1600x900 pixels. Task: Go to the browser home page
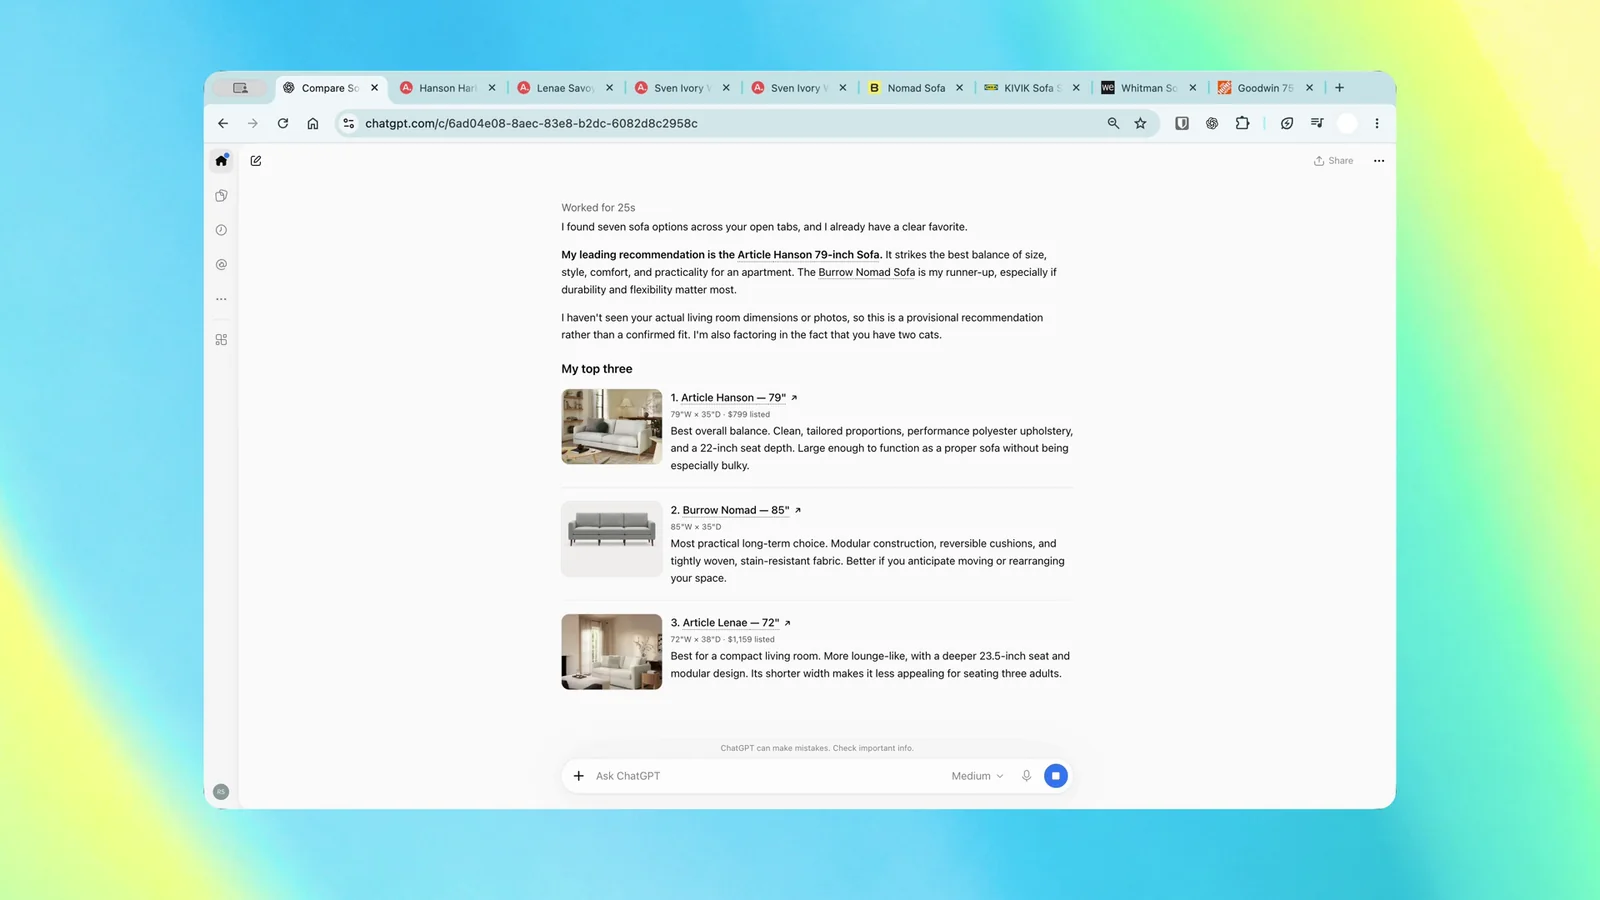(x=313, y=123)
